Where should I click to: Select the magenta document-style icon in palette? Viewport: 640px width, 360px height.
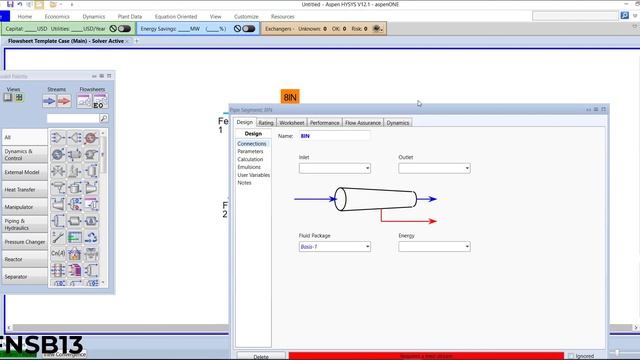[75, 270]
